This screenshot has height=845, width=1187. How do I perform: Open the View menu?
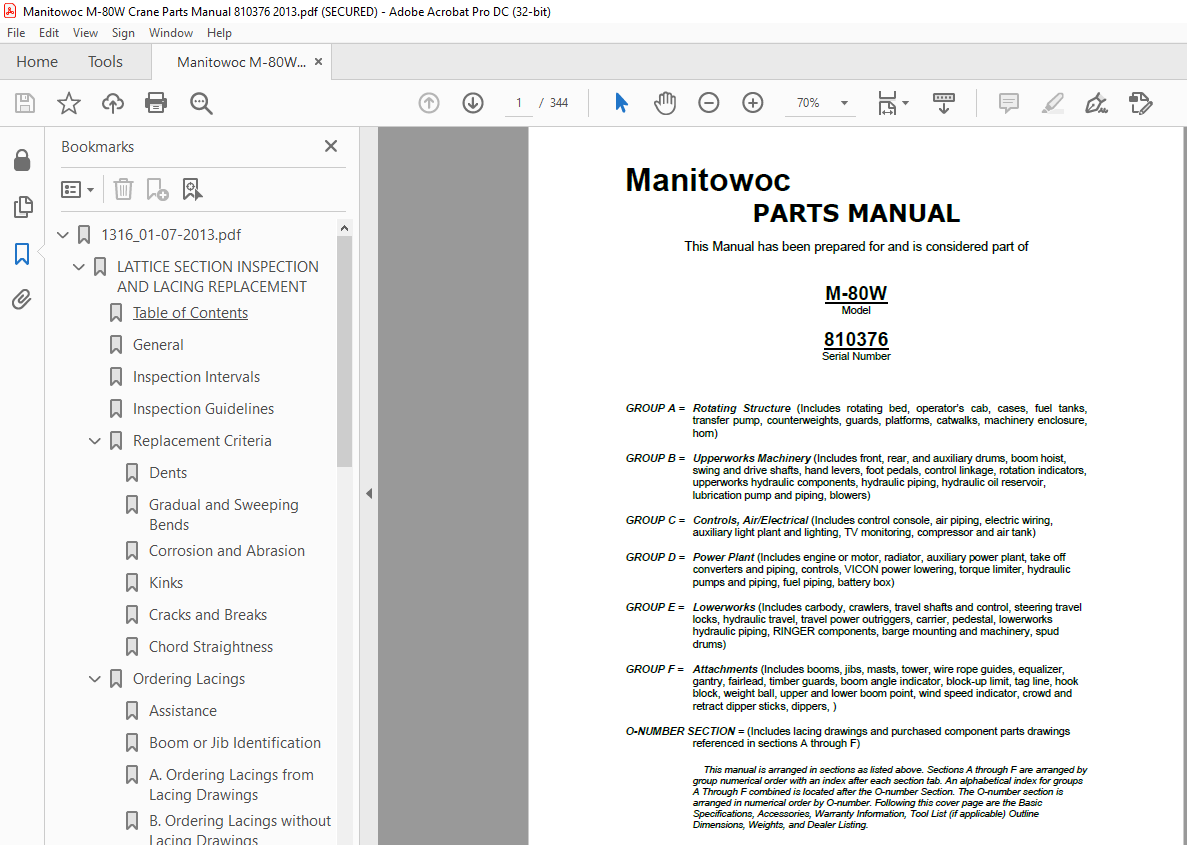[x=85, y=33]
